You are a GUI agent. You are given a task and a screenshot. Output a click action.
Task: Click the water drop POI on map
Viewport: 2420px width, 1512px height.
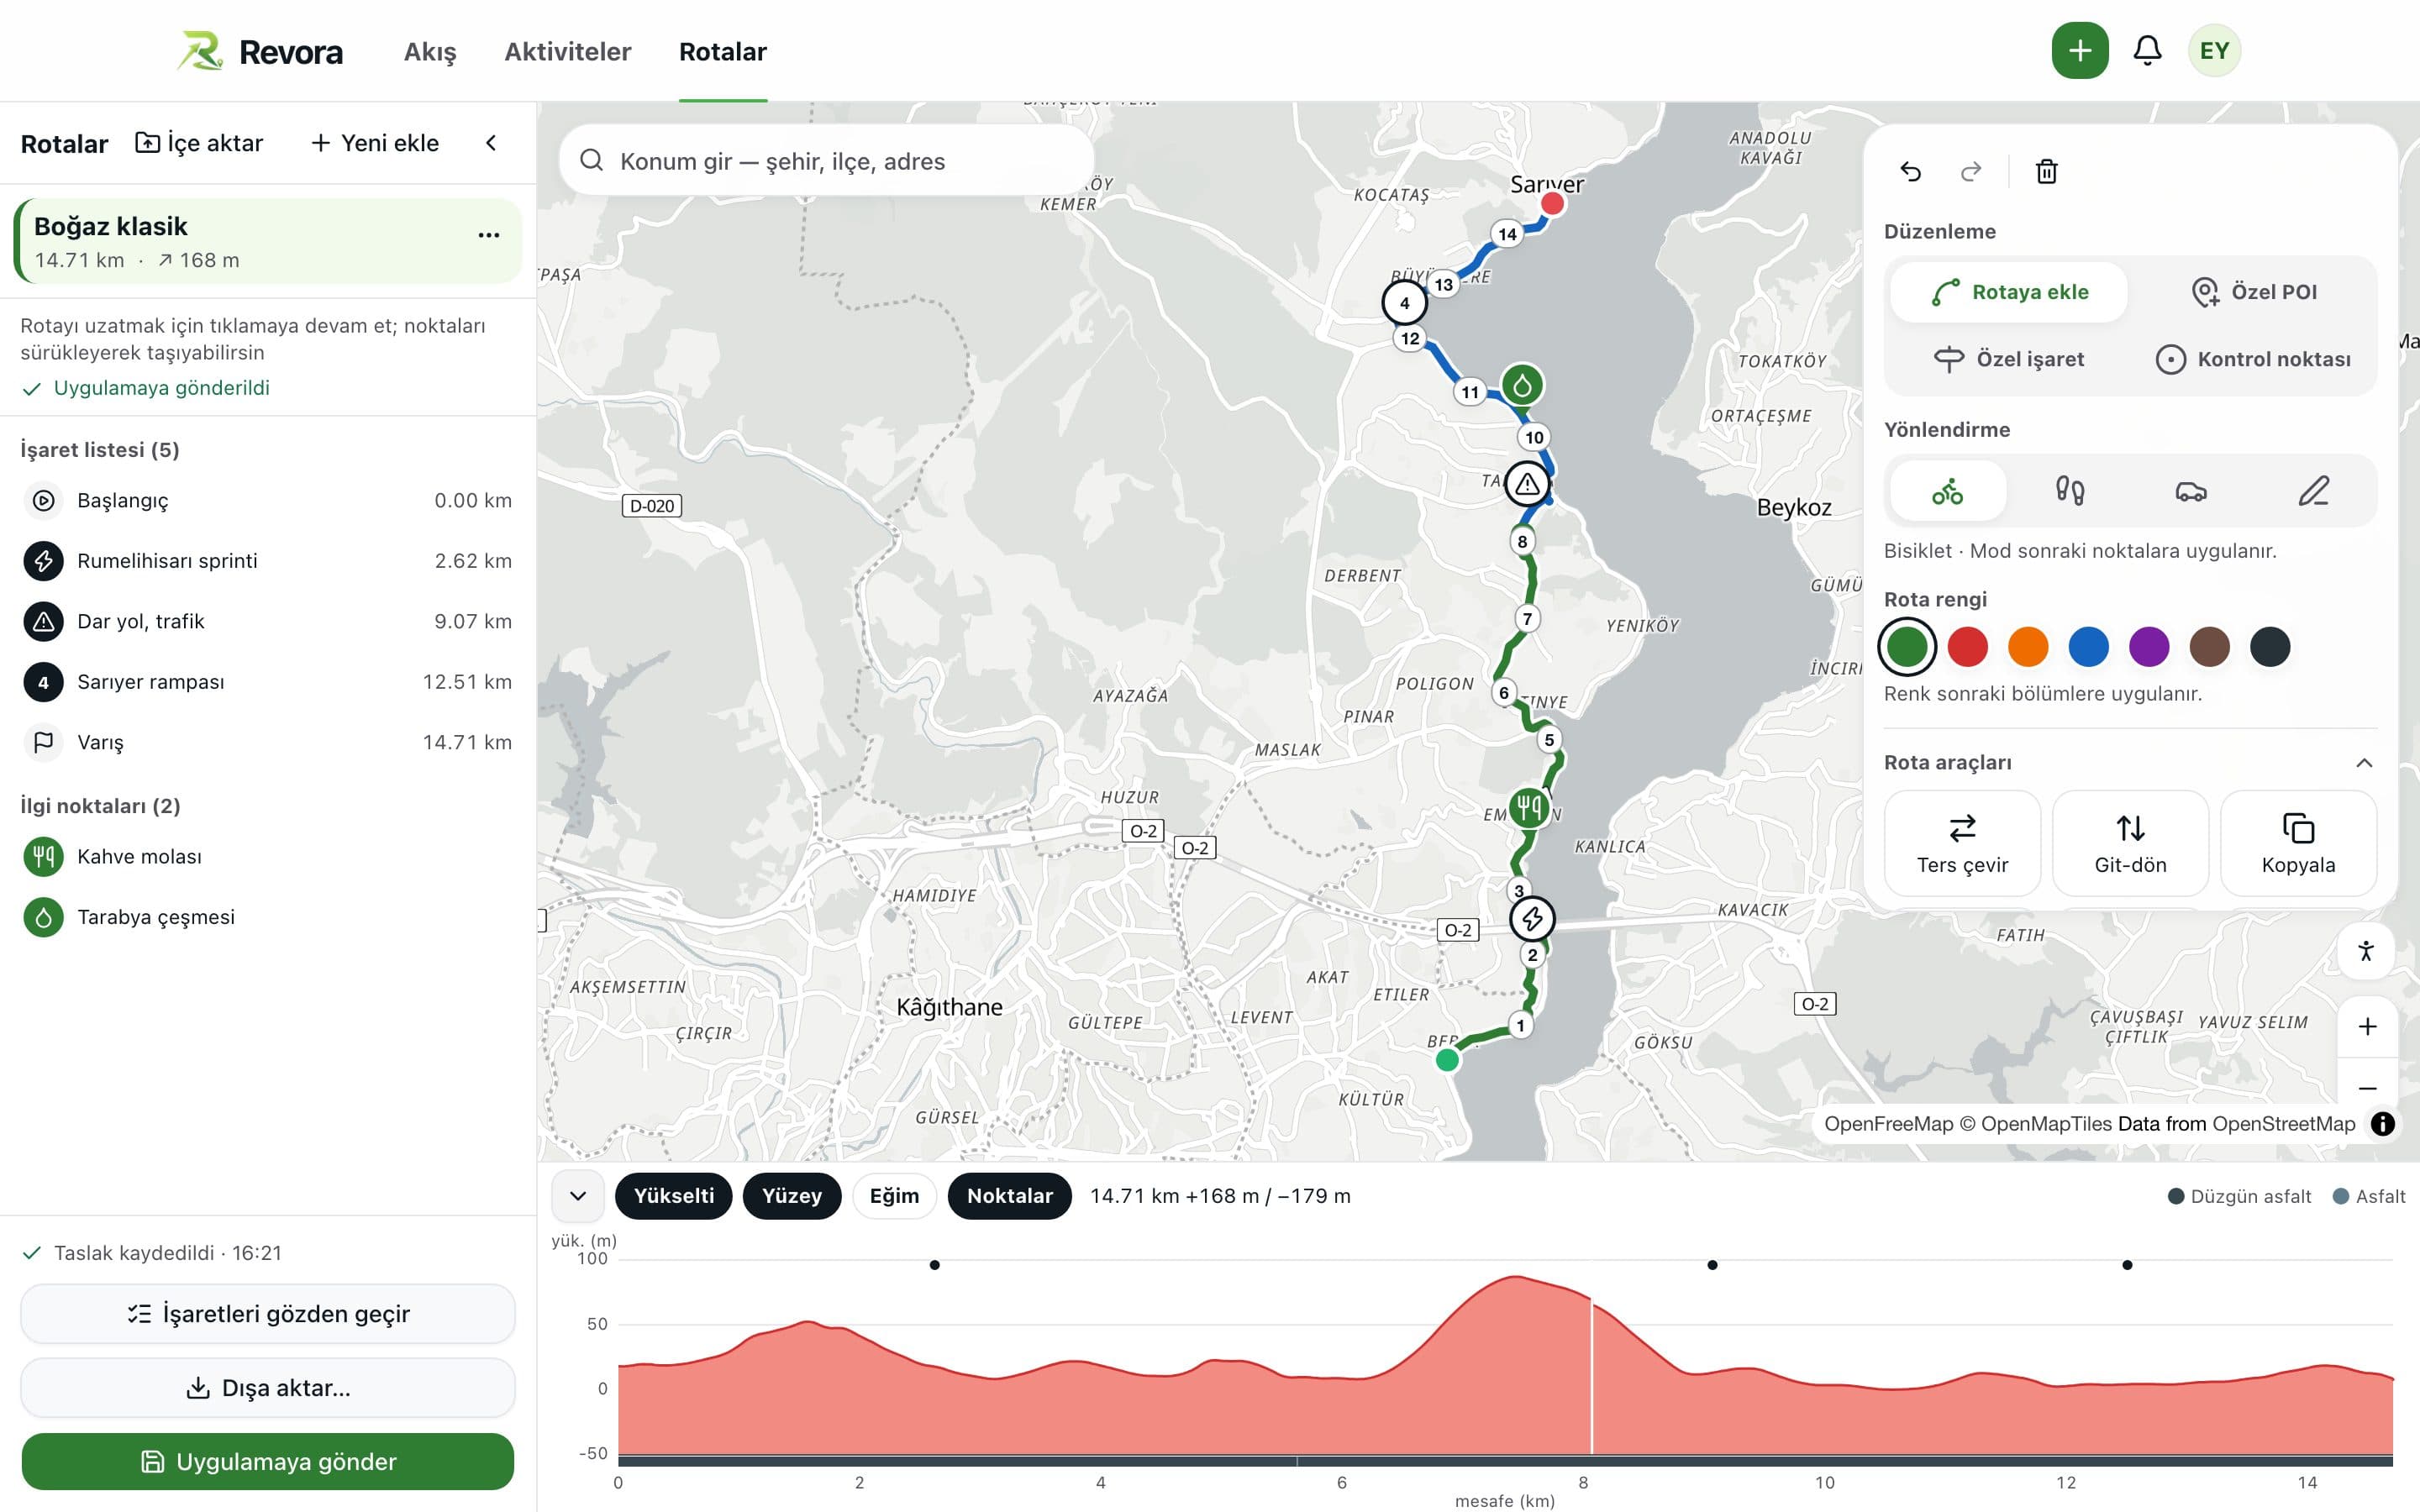(1522, 385)
